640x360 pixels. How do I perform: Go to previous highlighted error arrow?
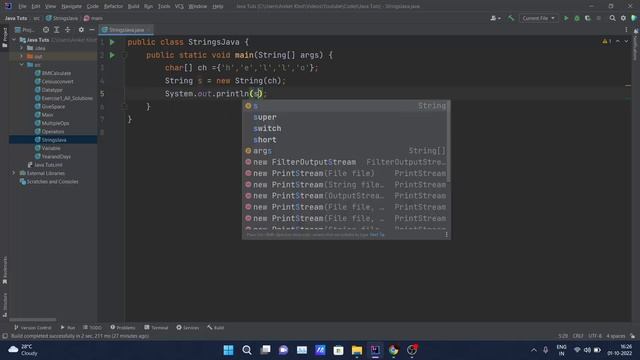[x=618, y=41]
